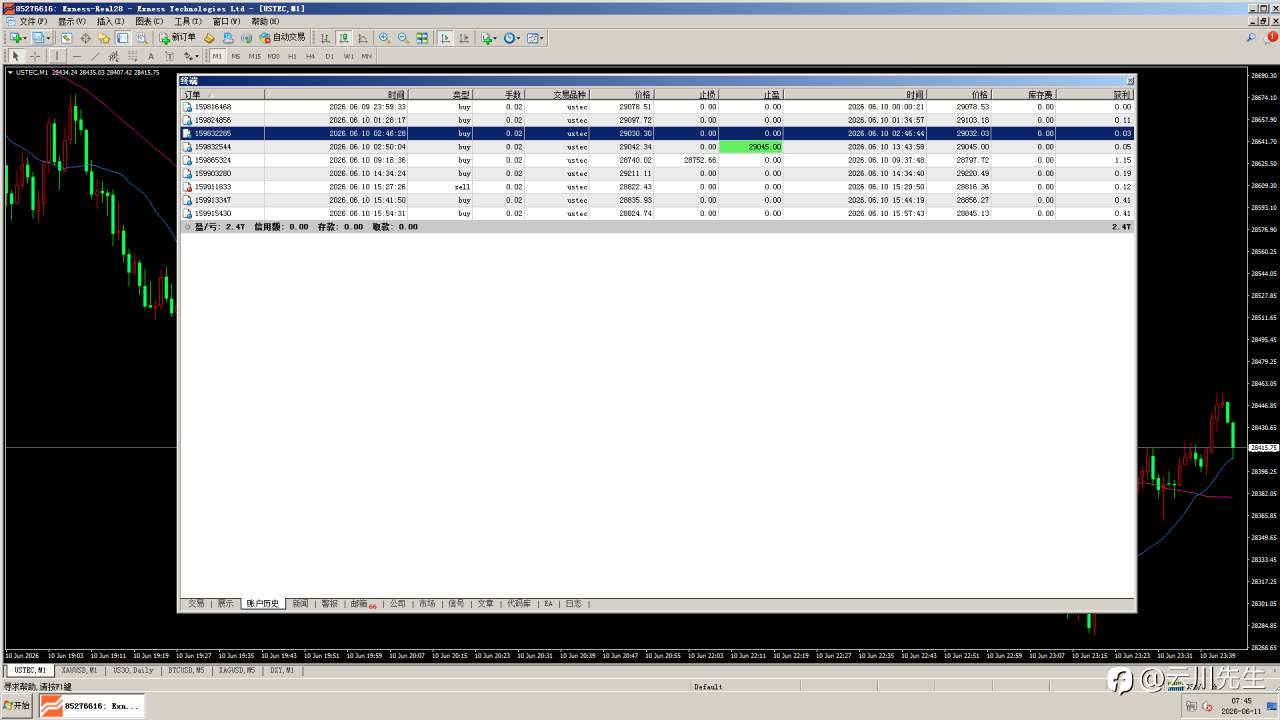Click the zoom out magnifier icon

tap(403, 38)
